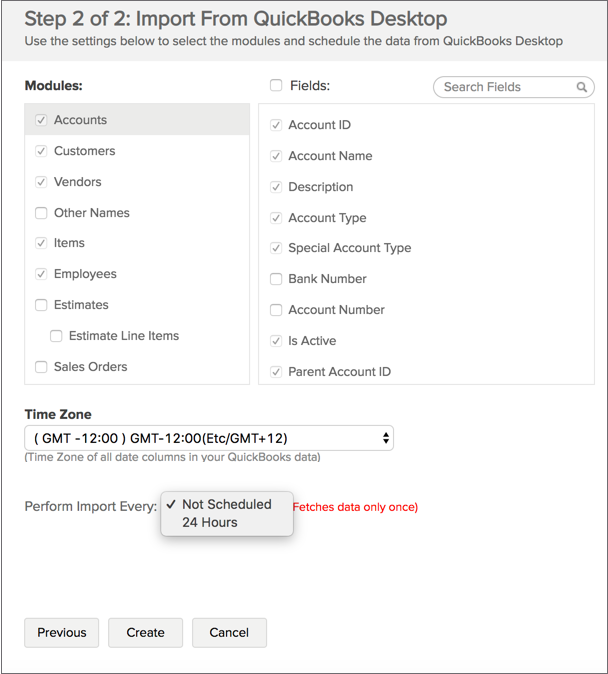608x674 pixels.
Task: Check the Sales Orders module checkbox
Action: pyautogui.click(x=41, y=367)
